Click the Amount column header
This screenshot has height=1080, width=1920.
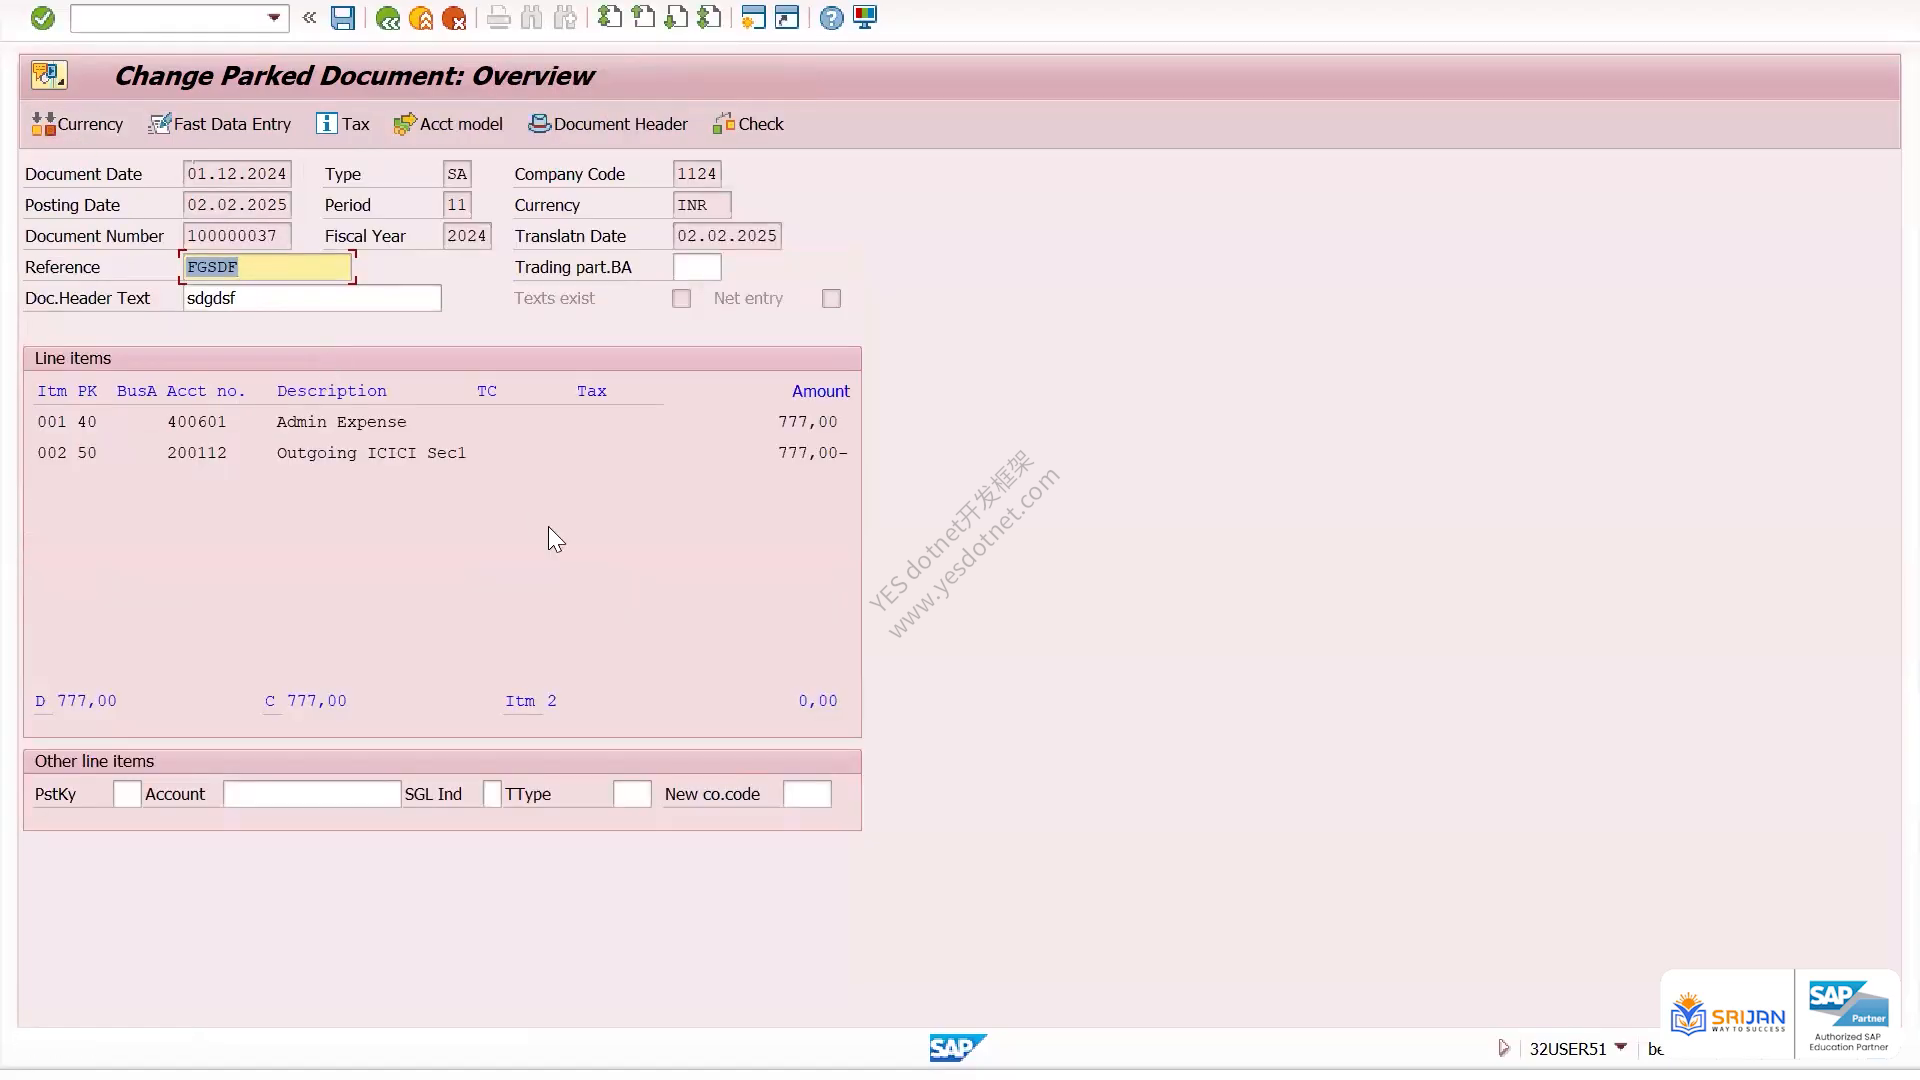(x=821, y=391)
